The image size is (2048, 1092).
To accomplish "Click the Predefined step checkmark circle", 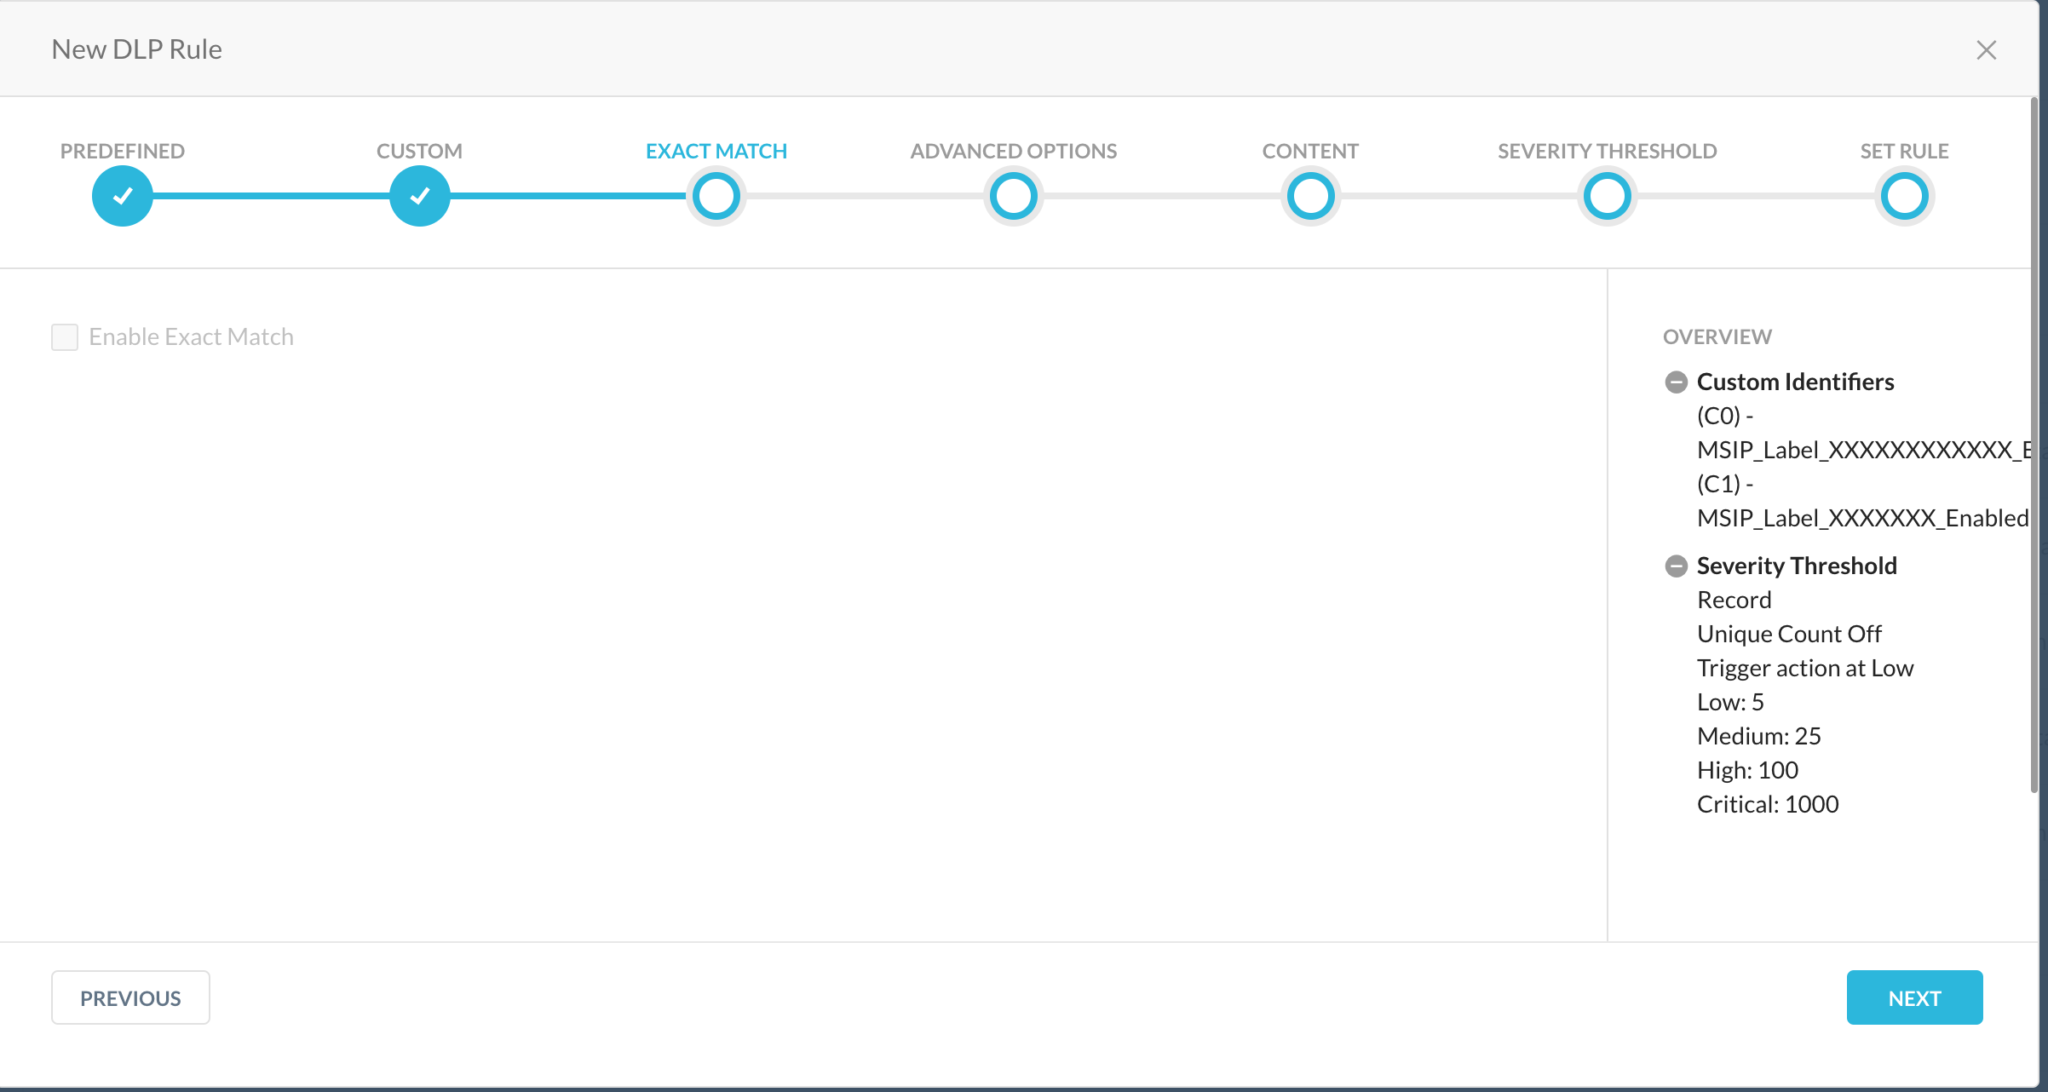I will (122, 196).
